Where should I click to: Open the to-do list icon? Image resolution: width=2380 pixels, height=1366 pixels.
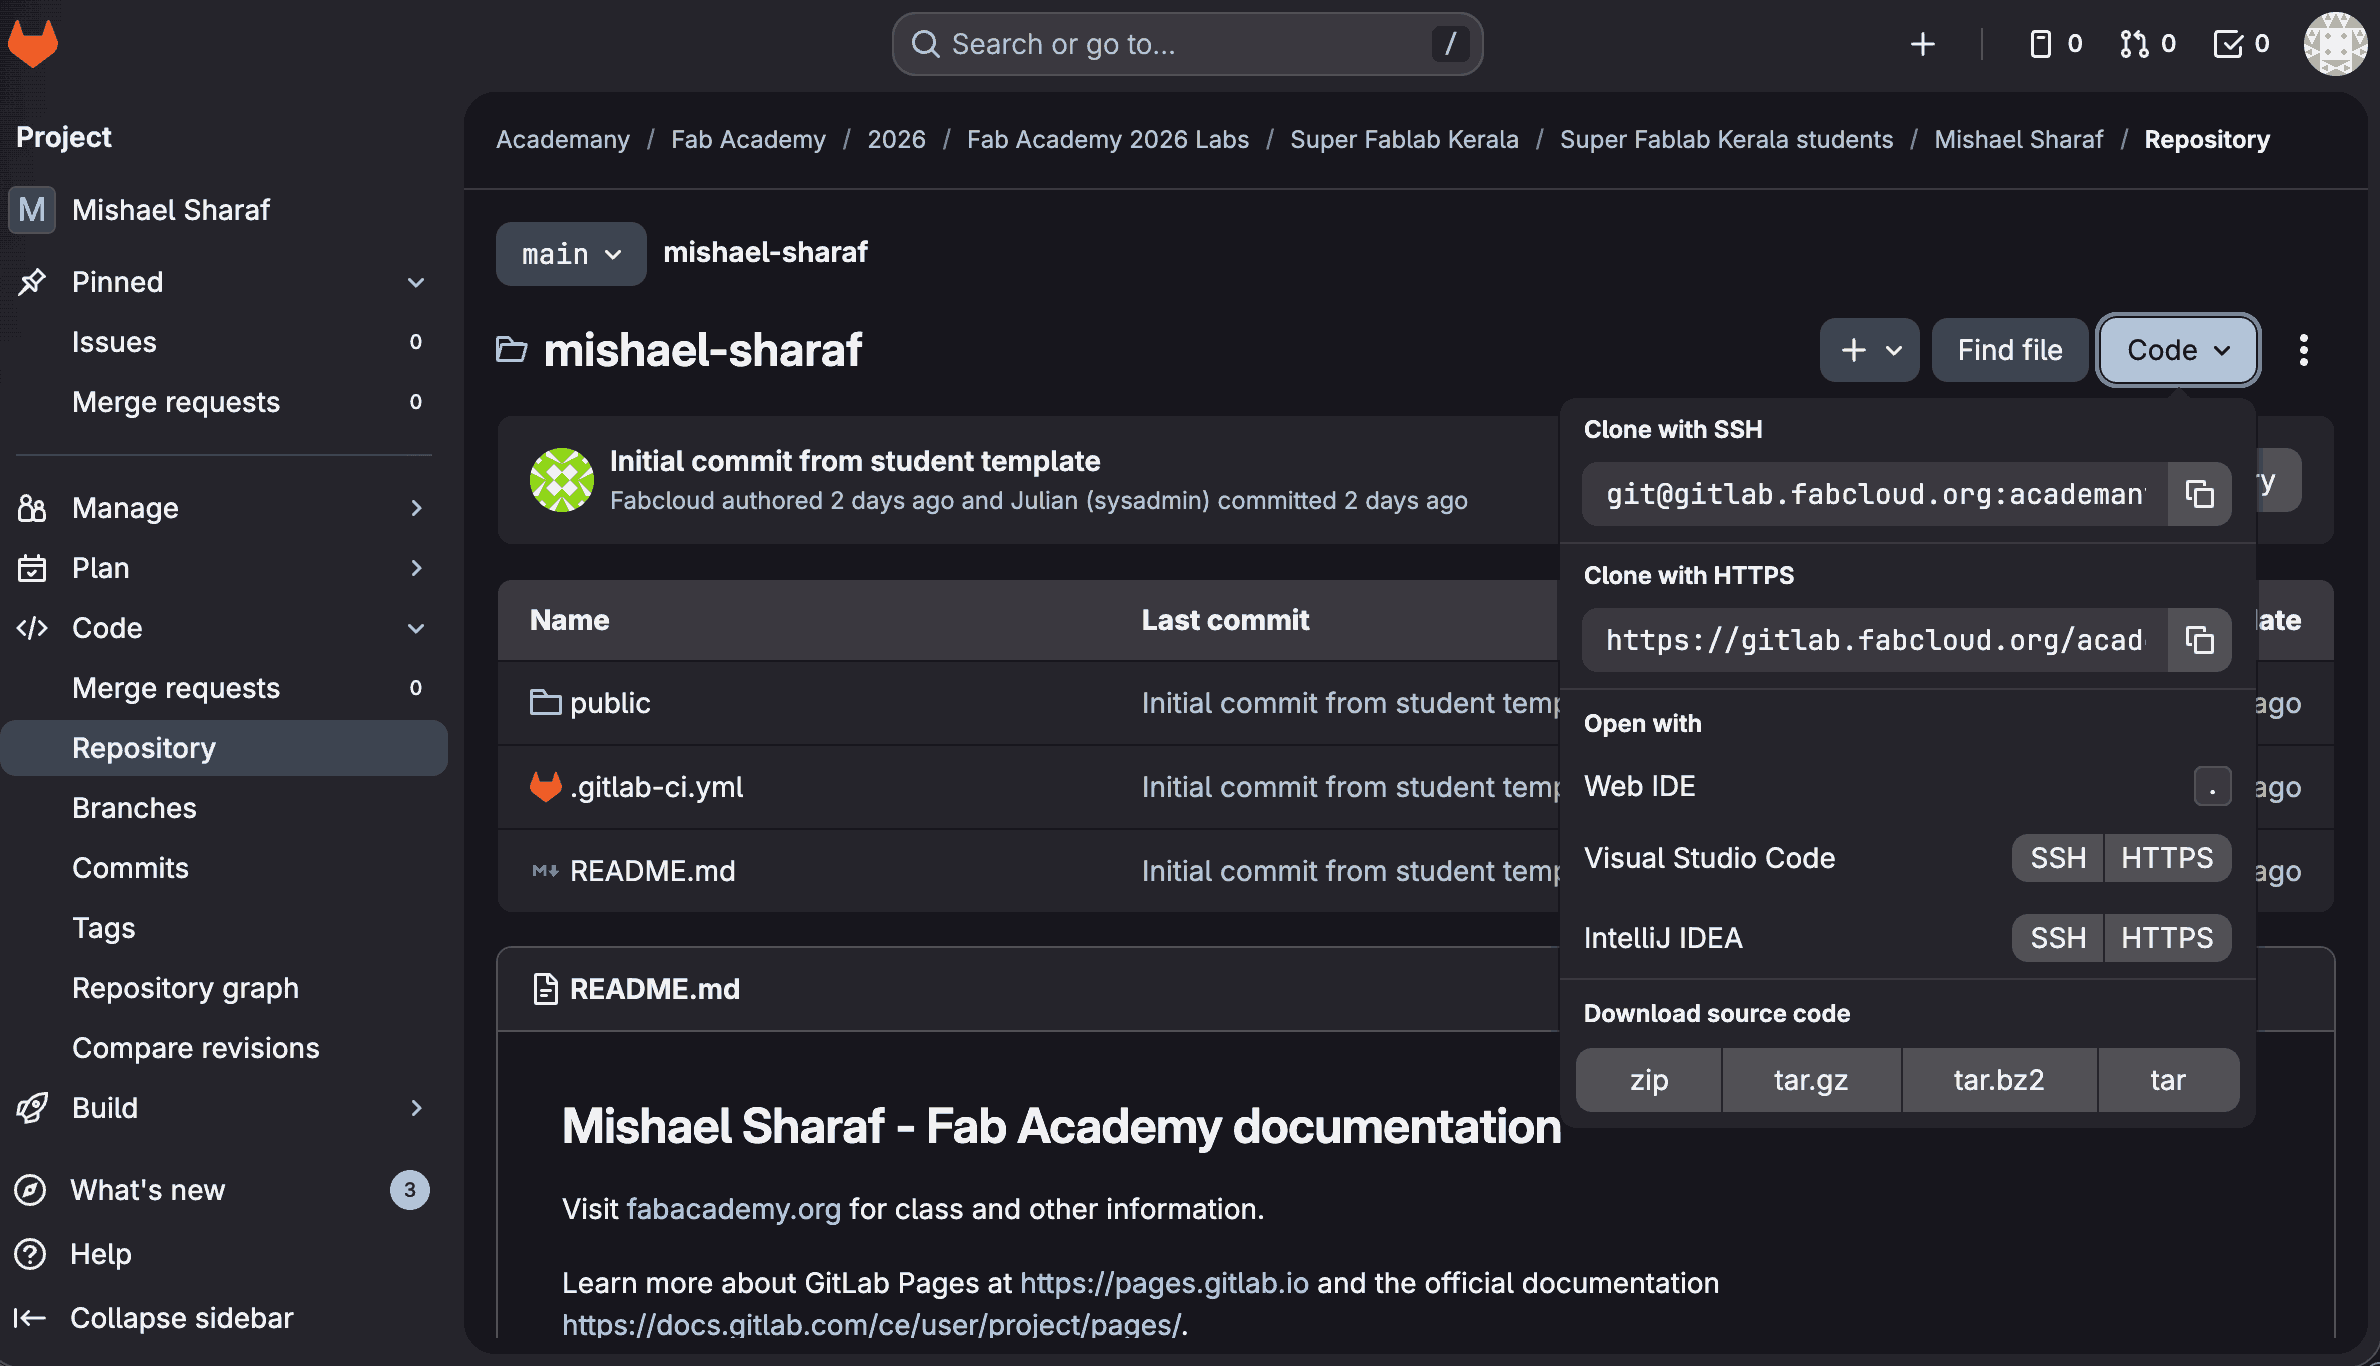click(2241, 44)
